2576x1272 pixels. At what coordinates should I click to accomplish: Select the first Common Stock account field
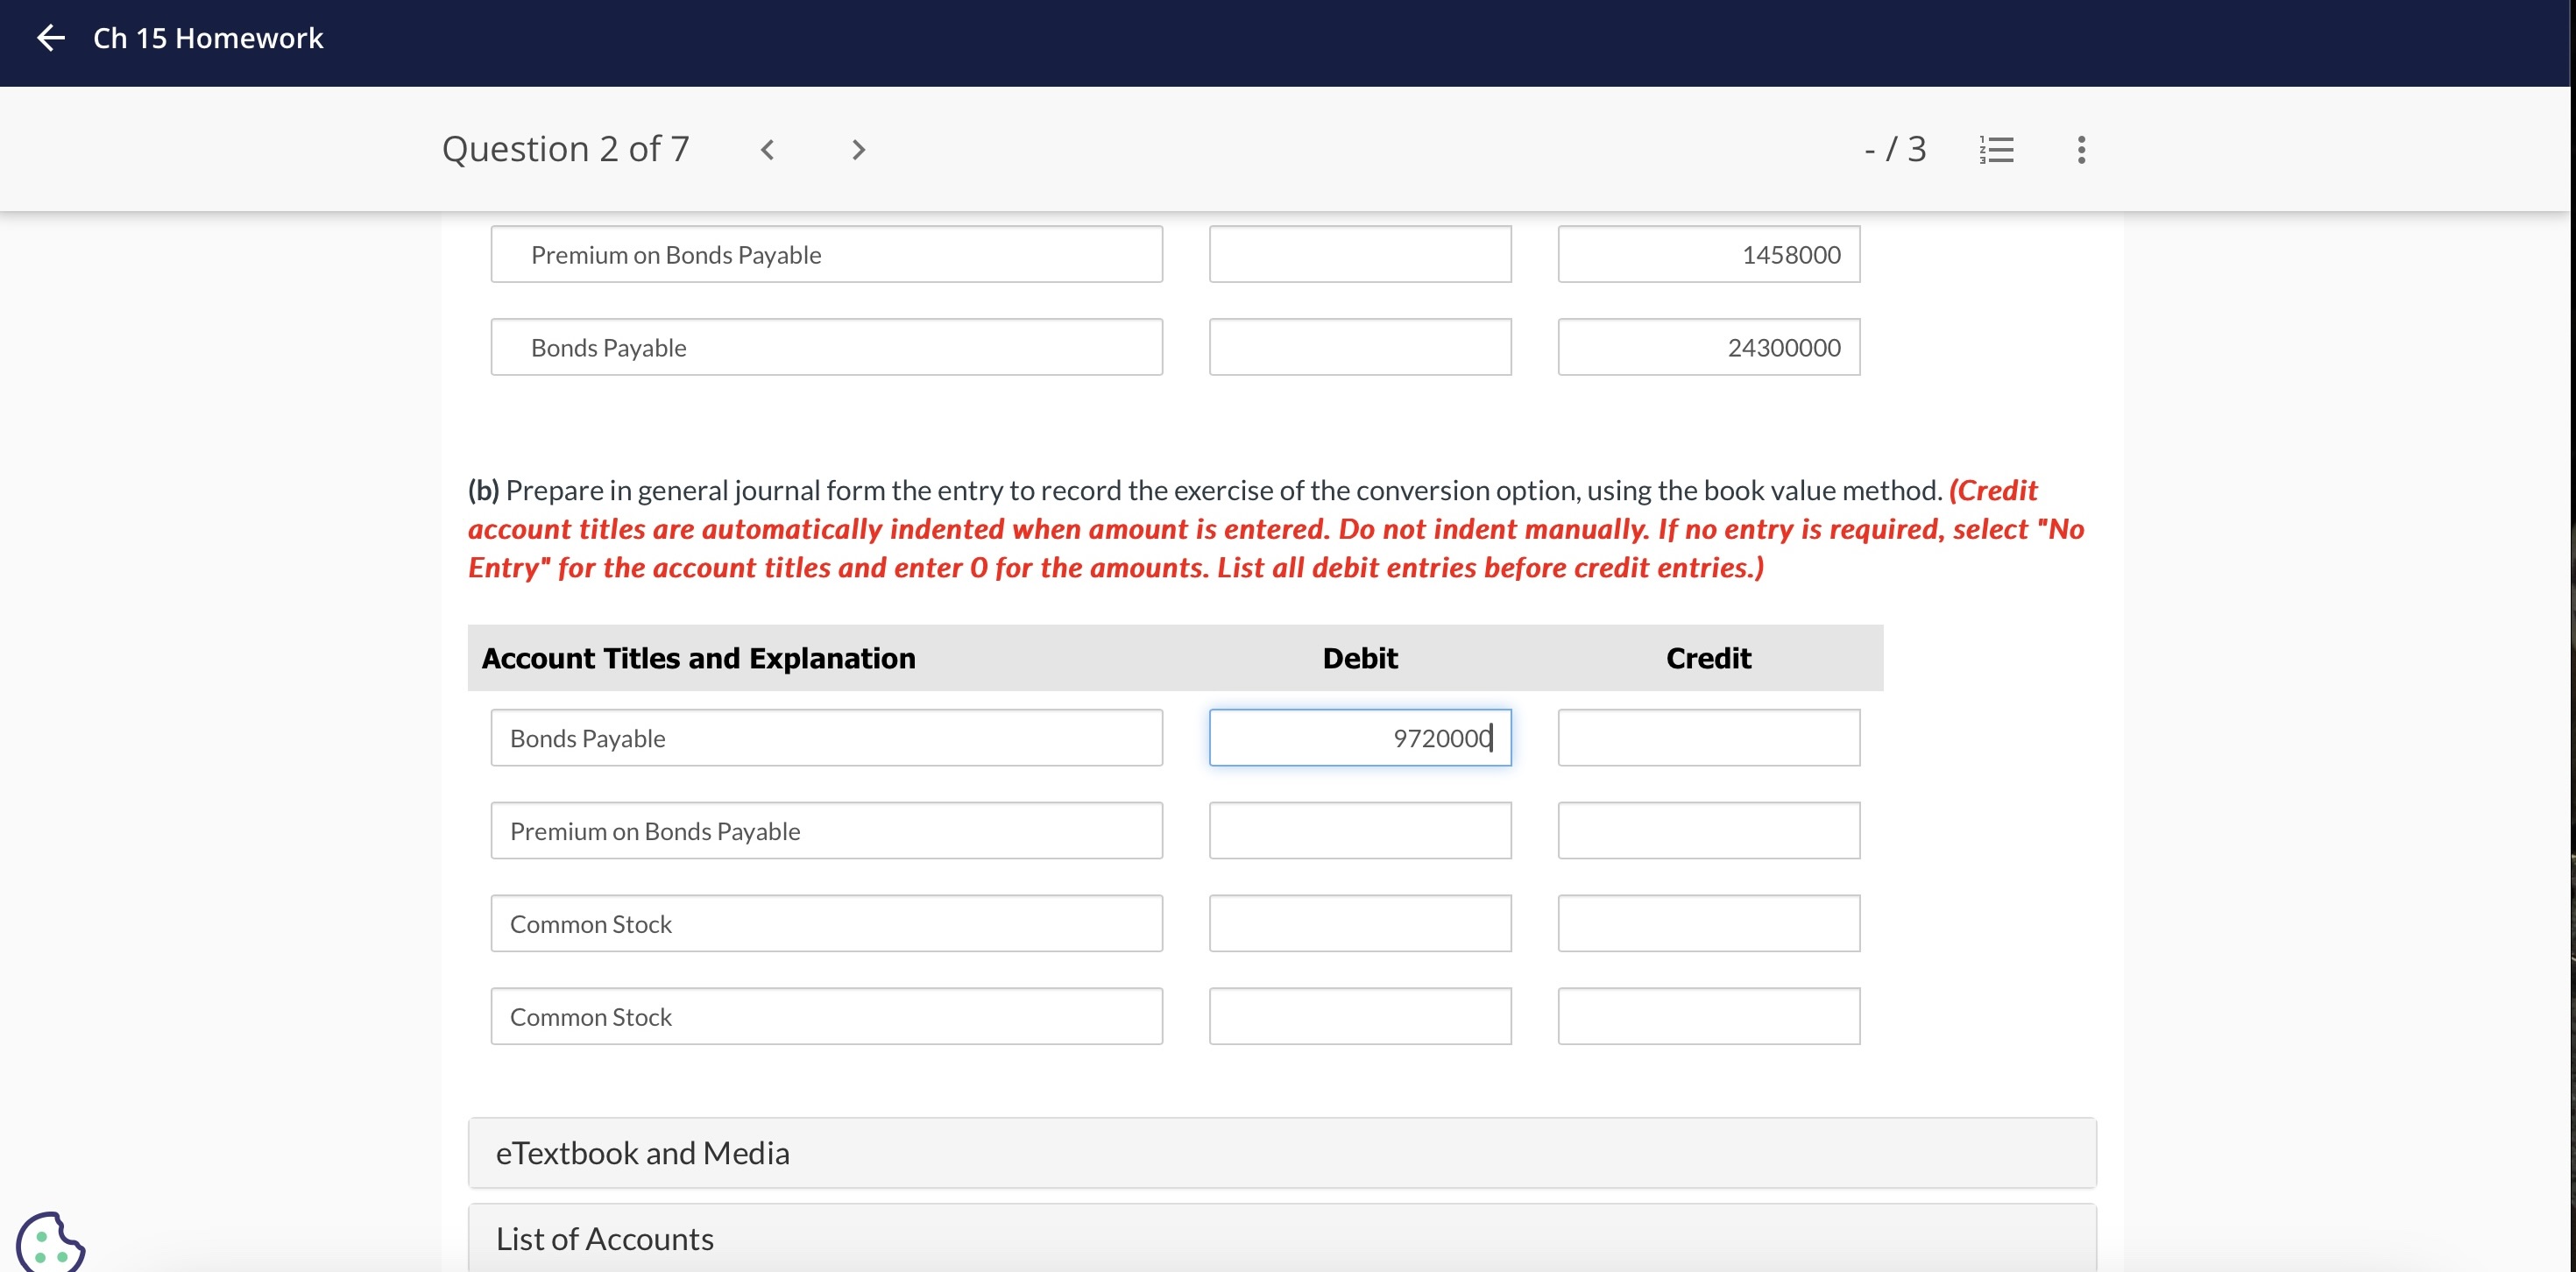coord(826,924)
